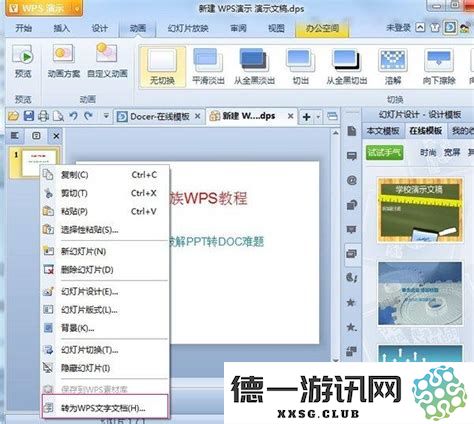Viewport: 474px width, 424px height.
Task: Click the document icon in side task bar
Action: coord(351,131)
